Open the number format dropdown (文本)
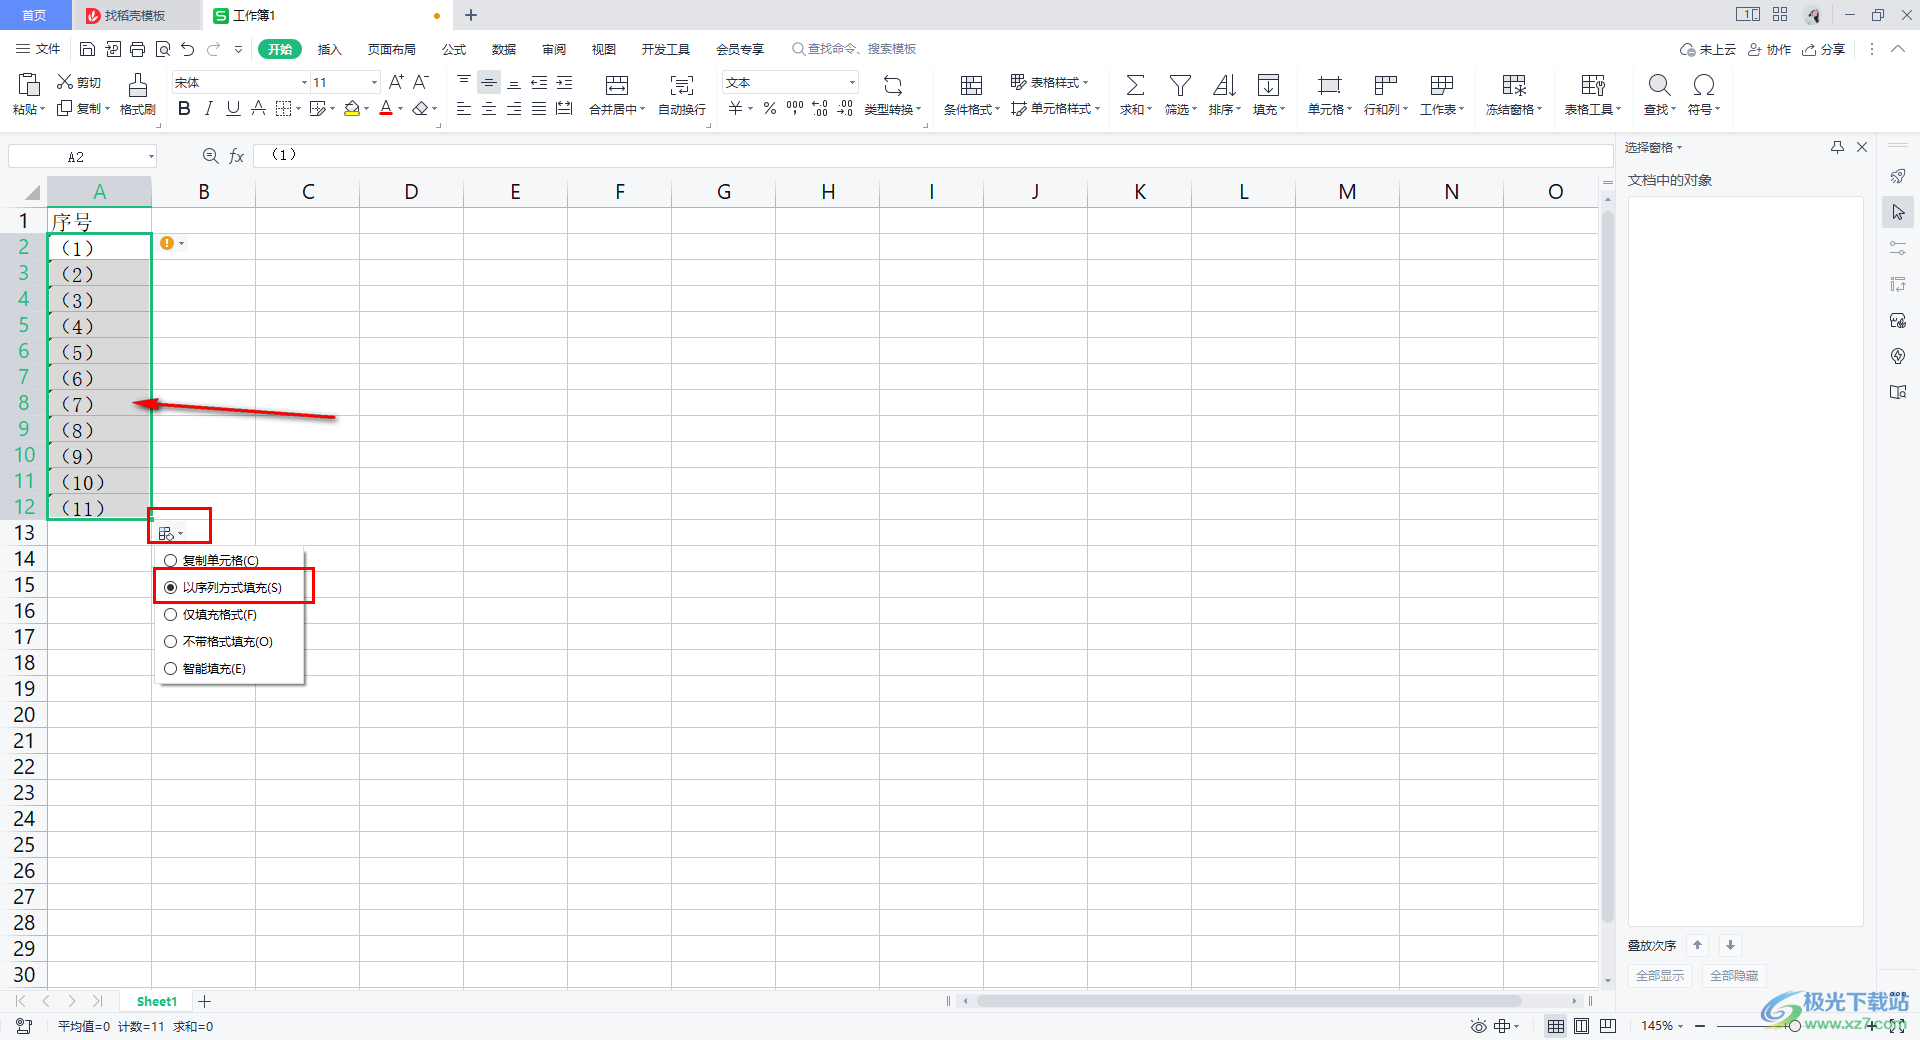The image size is (1920, 1040). pos(852,82)
